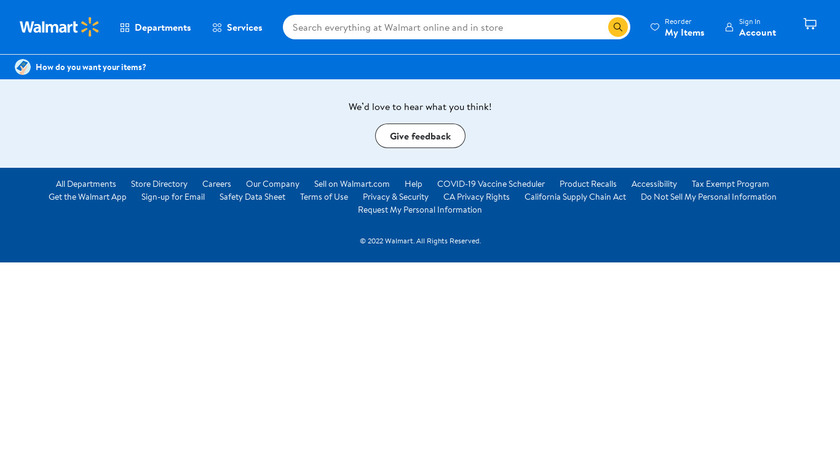Screen dimensions: 840x472
Task: Click the Give feedback button
Action: pos(420,136)
